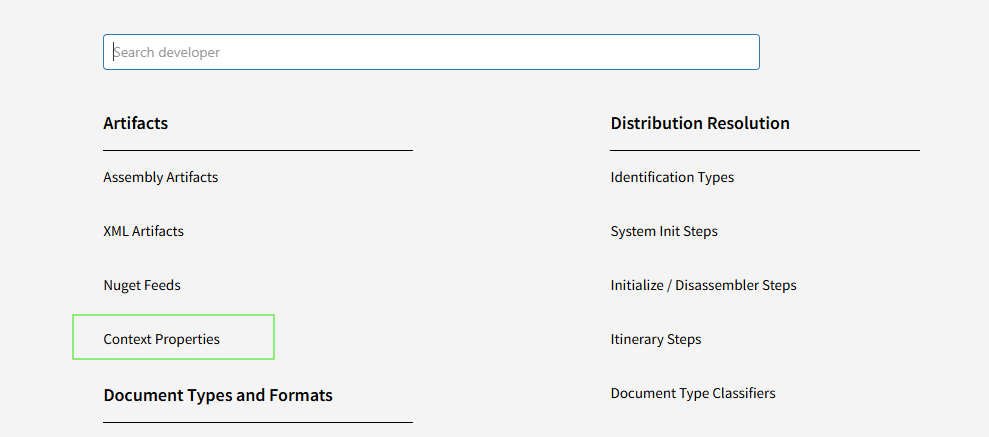
Task: Select the Context Properties link
Action: click(162, 339)
